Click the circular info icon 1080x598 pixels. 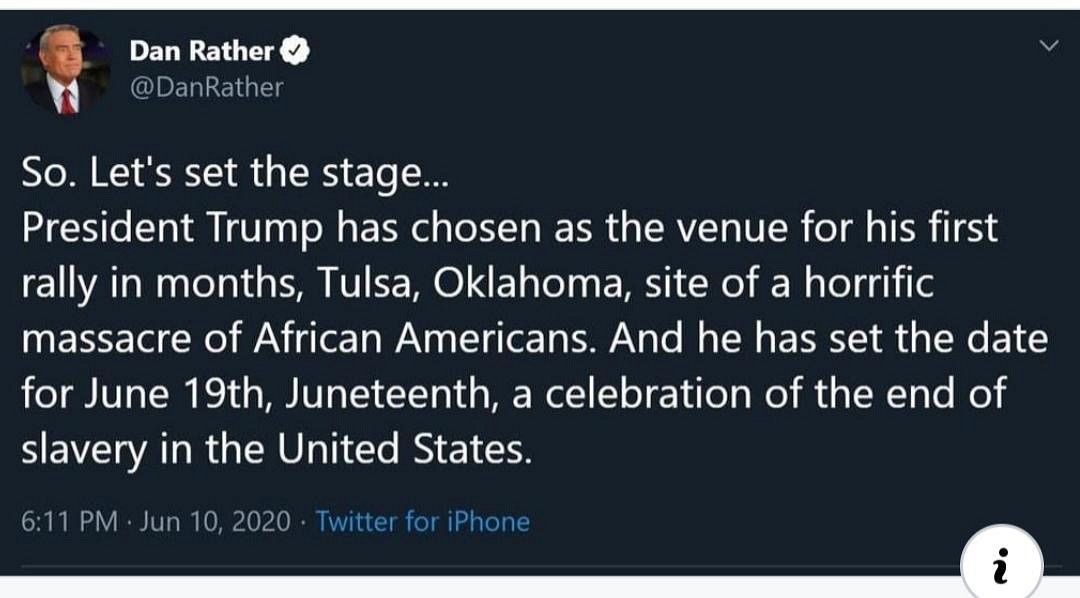[1001, 565]
